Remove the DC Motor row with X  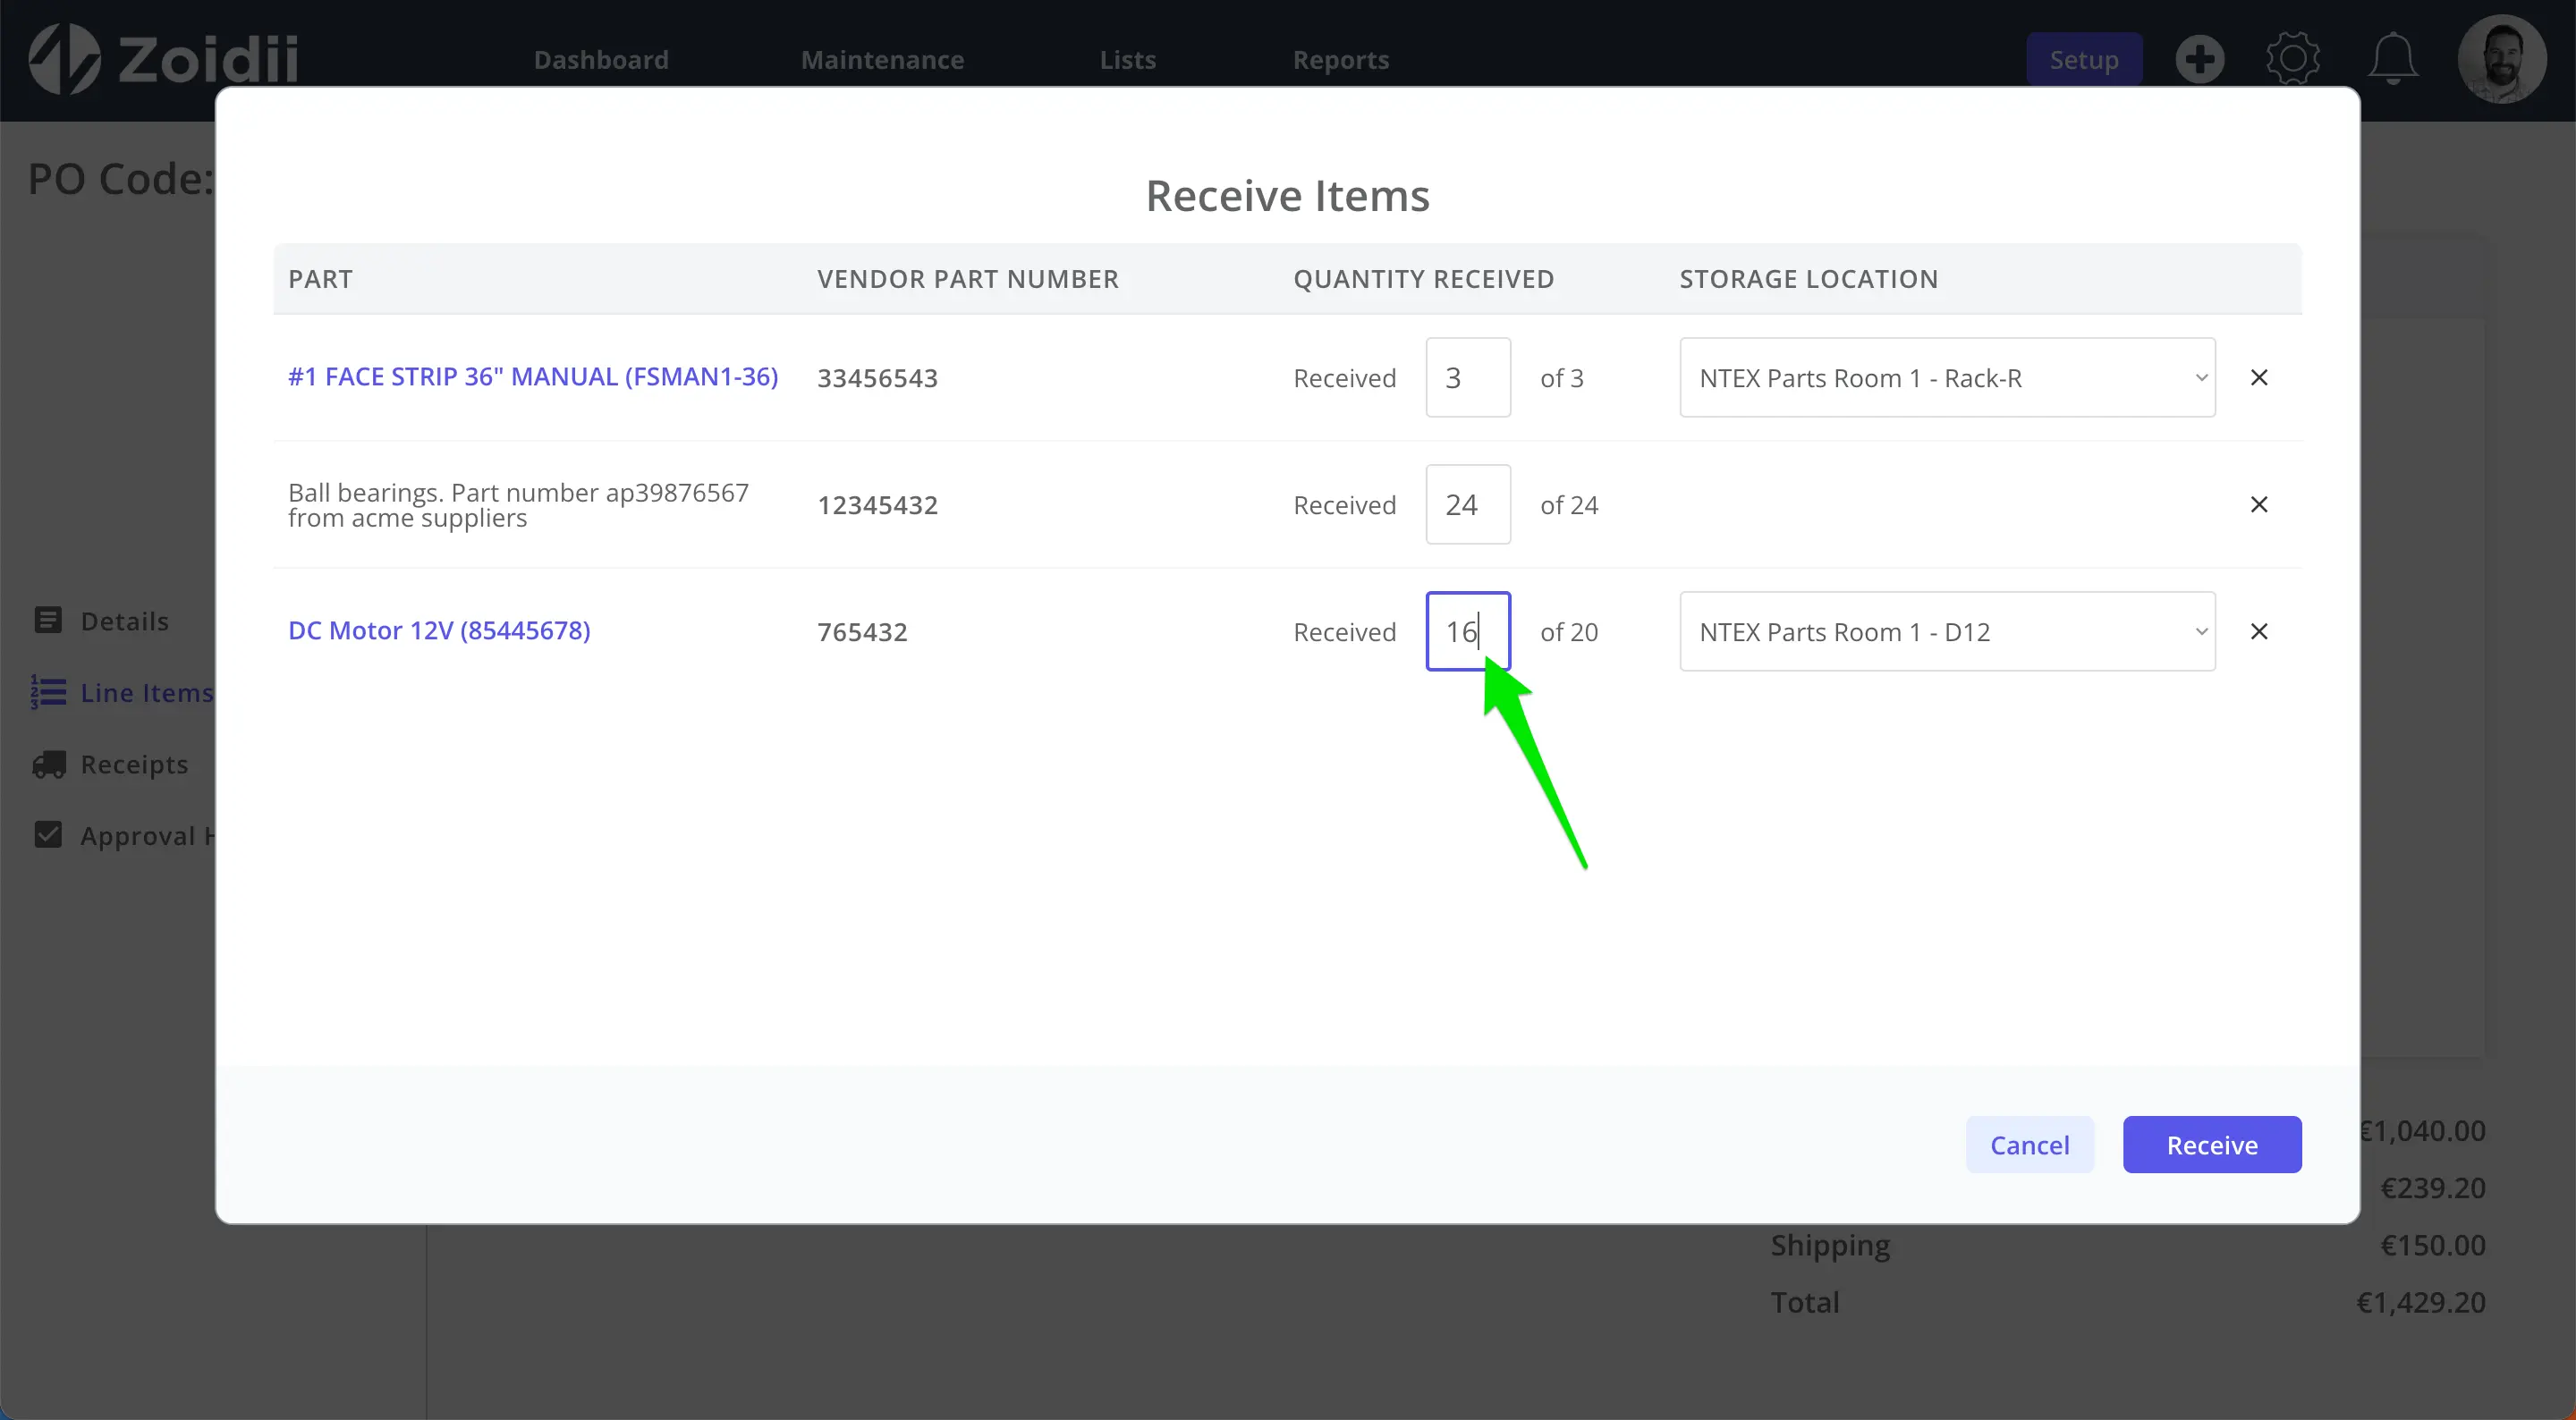click(x=2258, y=631)
